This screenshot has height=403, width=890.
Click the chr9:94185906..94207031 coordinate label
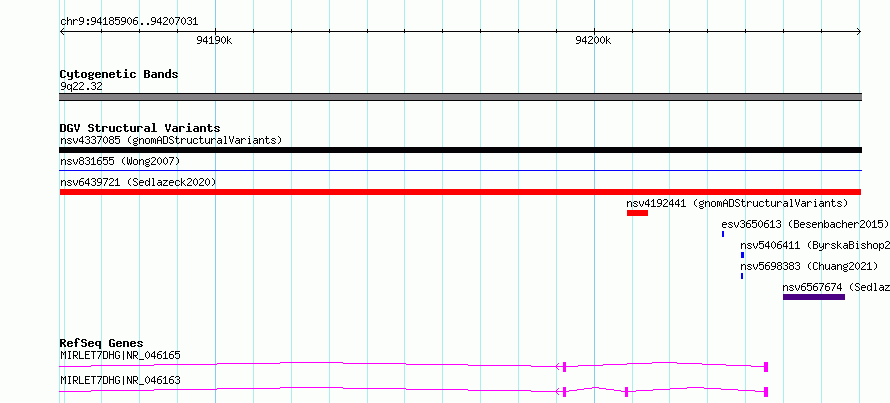click(129, 22)
